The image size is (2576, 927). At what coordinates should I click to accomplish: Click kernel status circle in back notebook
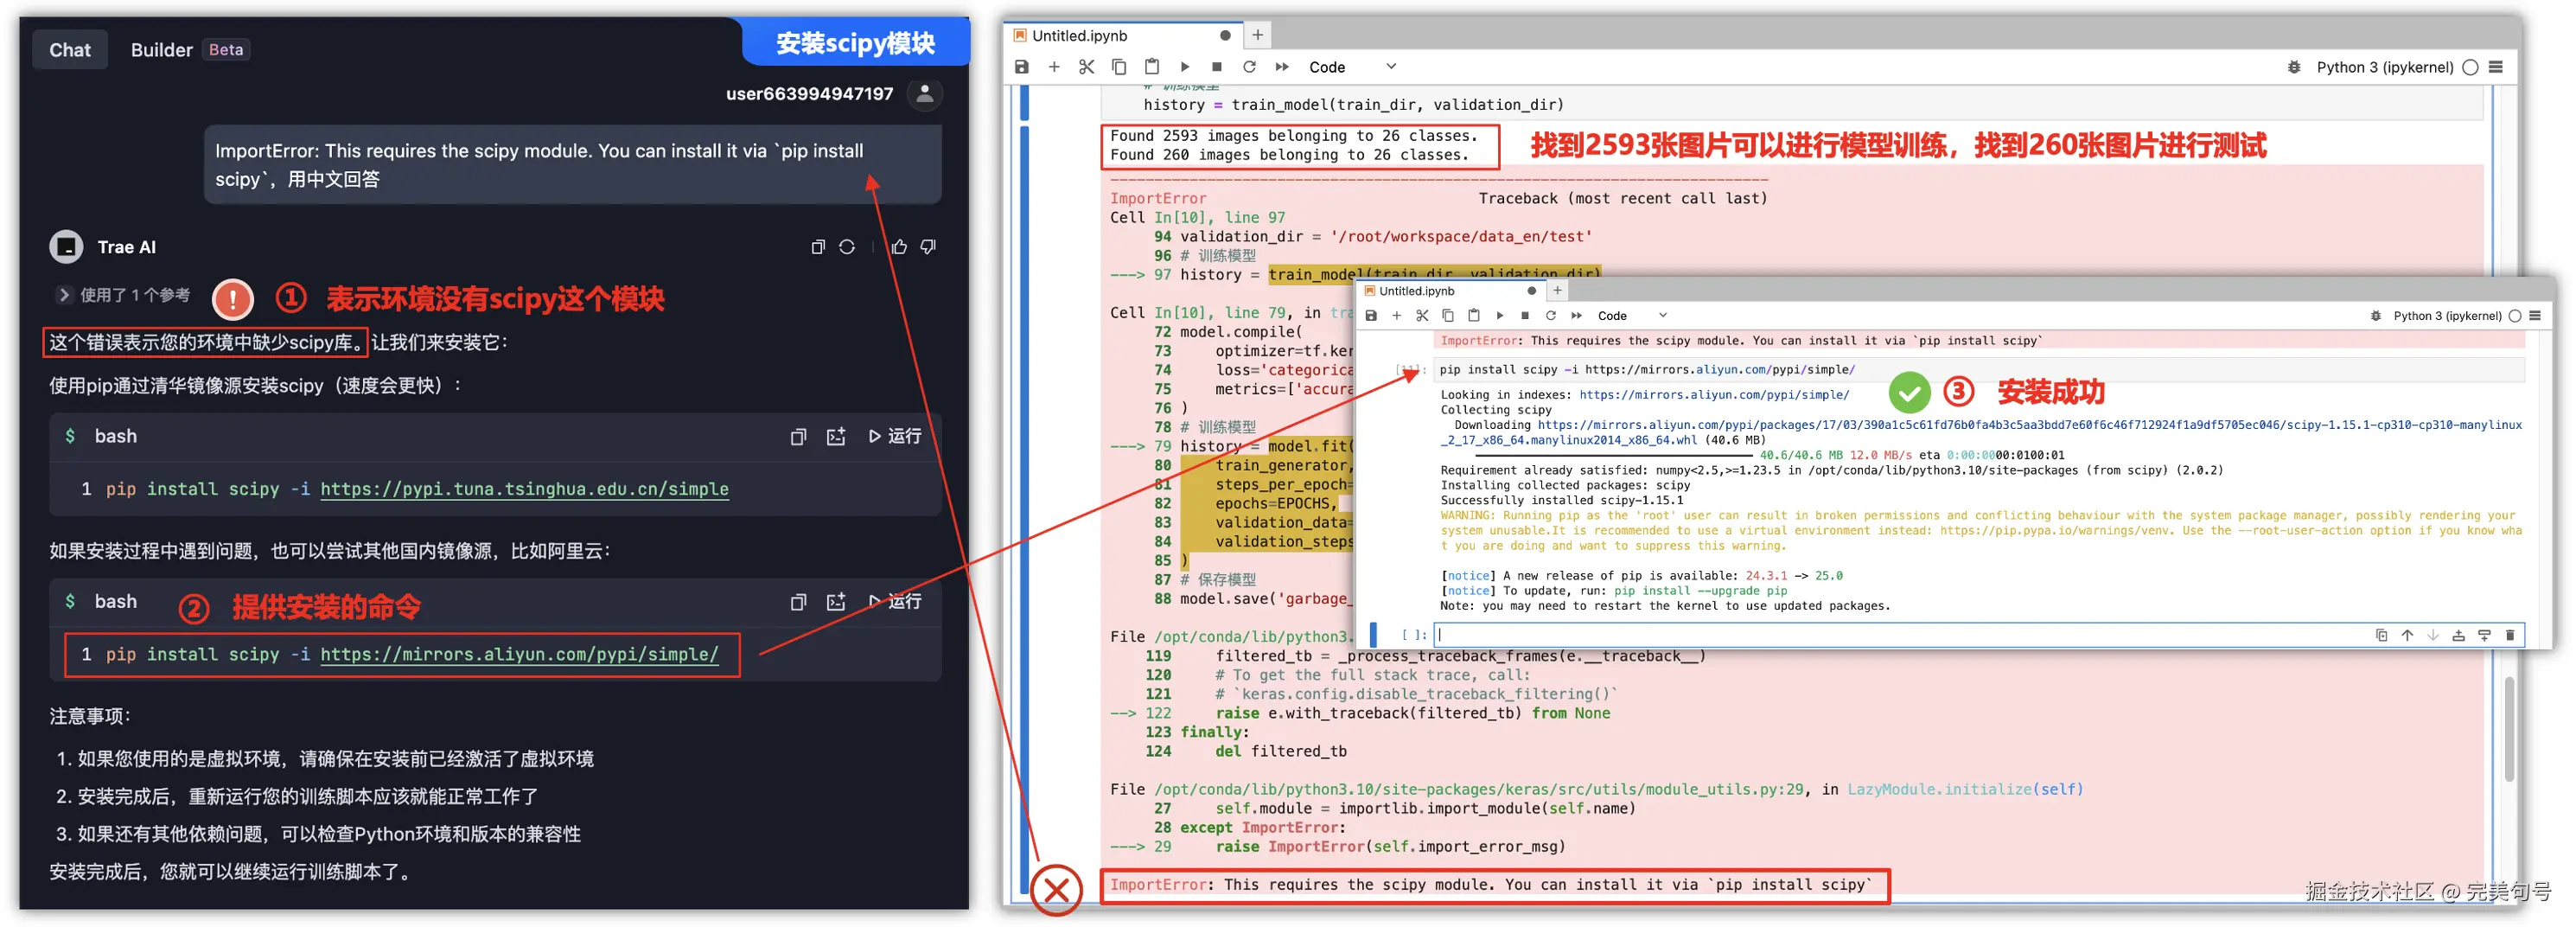point(2470,67)
